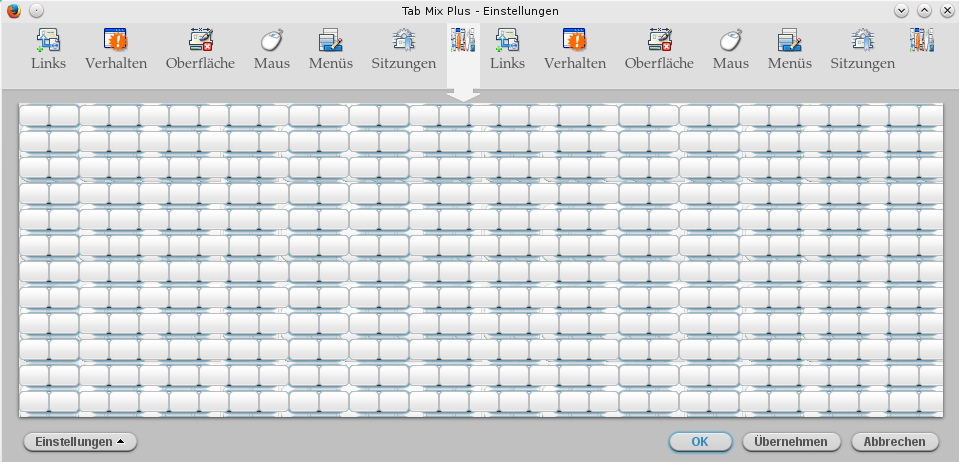Open the Firefox window menu icon
This screenshot has width=959, height=462.
pos(13,10)
